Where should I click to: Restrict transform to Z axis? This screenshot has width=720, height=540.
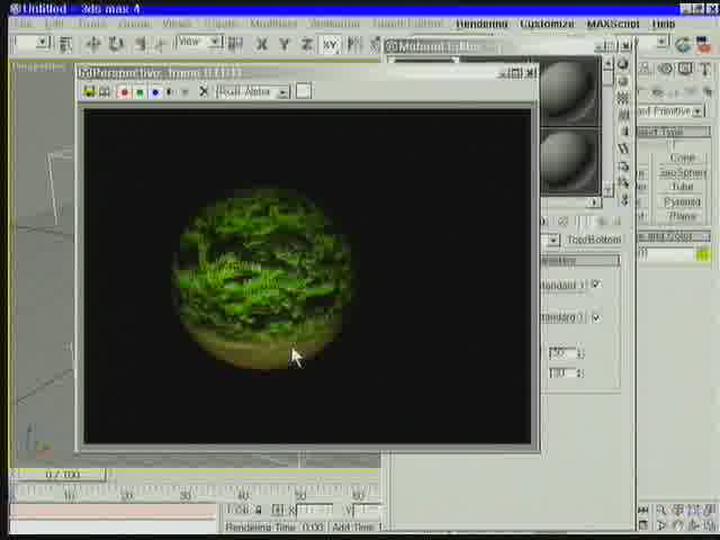(x=307, y=45)
